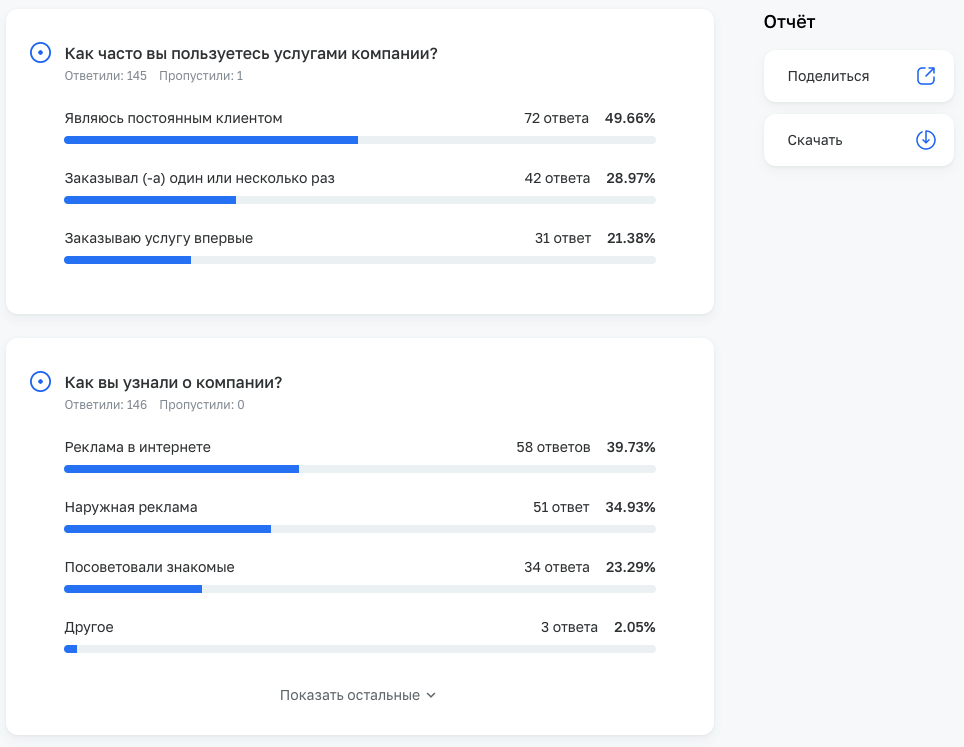This screenshot has height=747, width=964.
Task: Click the 'Реклама в интернете' progress bar
Action: click(359, 469)
